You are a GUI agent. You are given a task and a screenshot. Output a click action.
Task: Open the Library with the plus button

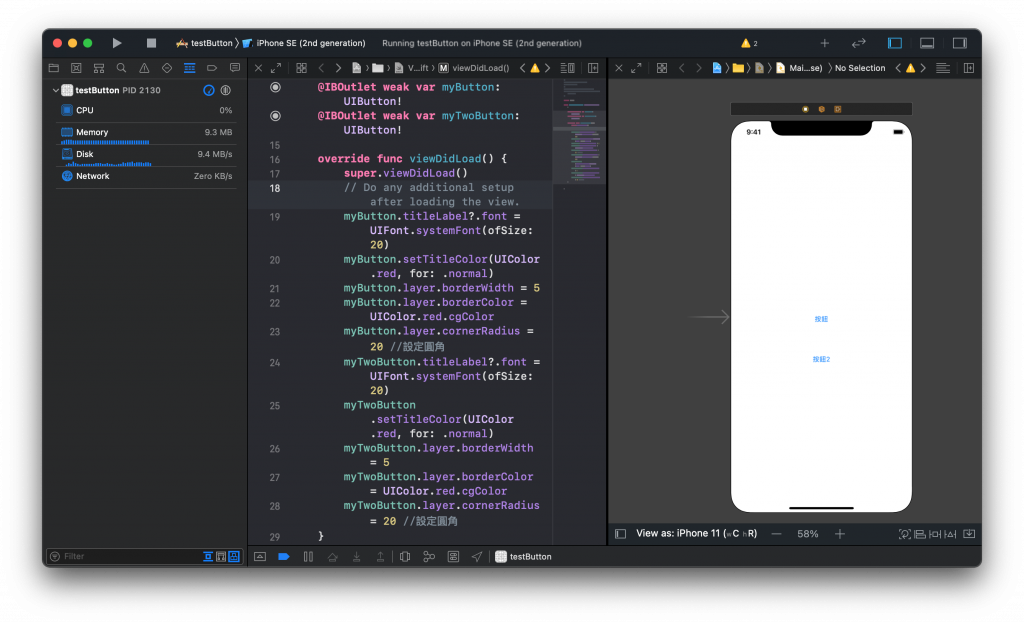[x=824, y=43]
